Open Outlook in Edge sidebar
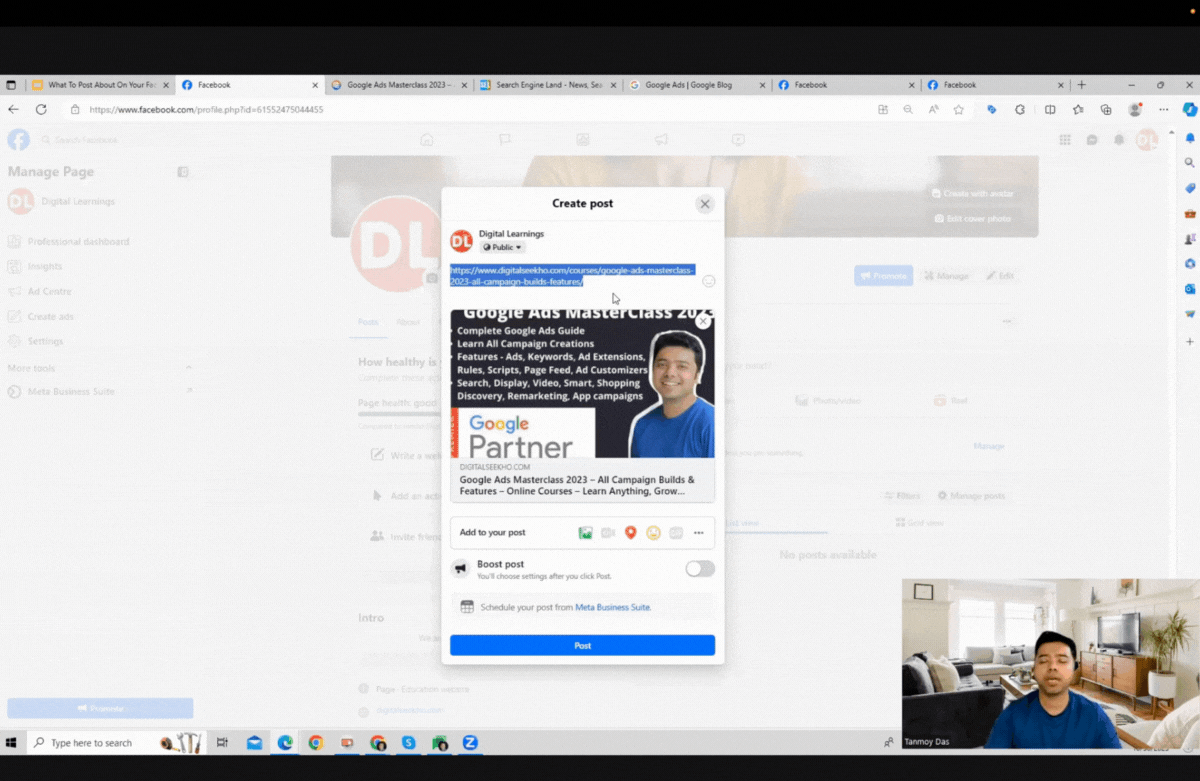Image resolution: width=1200 pixels, height=781 pixels. [1190, 289]
